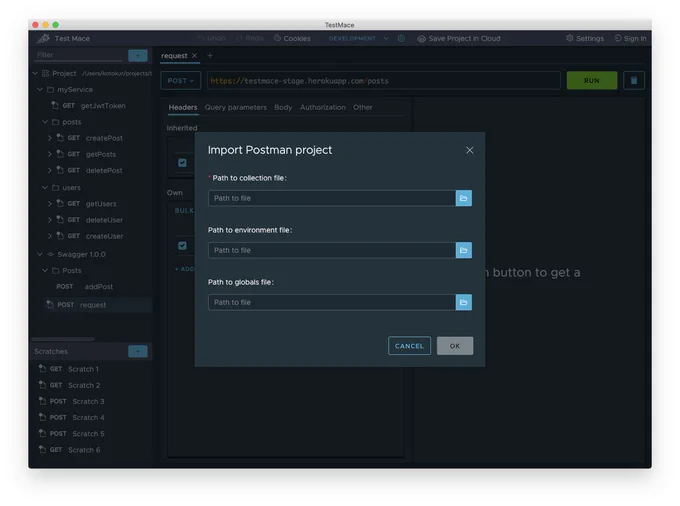Browse for globals file with folder icon
Image resolution: width=680 pixels, height=506 pixels.
point(464,302)
